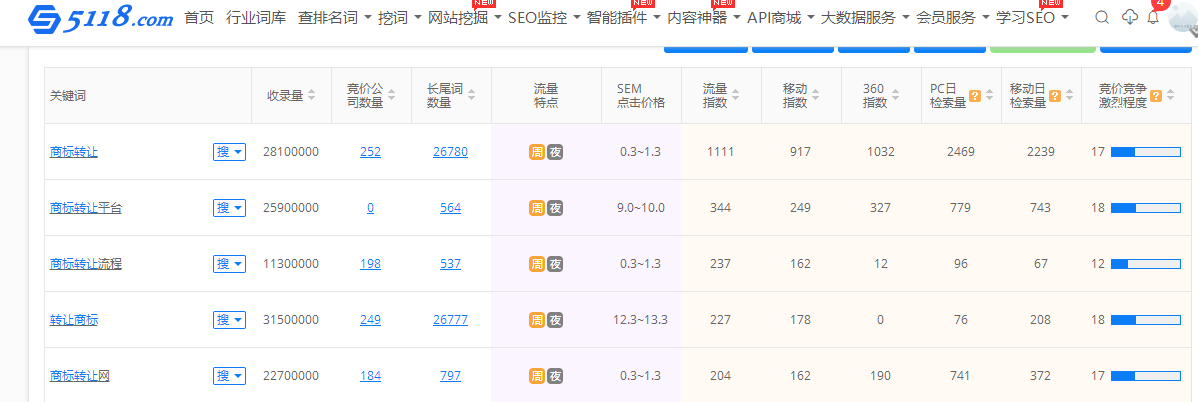Image resolution: width=1198 pixels, height=402 pixels.
Task: Open 搜 dropdown for 商标转让网
Action: click(229, 376)
